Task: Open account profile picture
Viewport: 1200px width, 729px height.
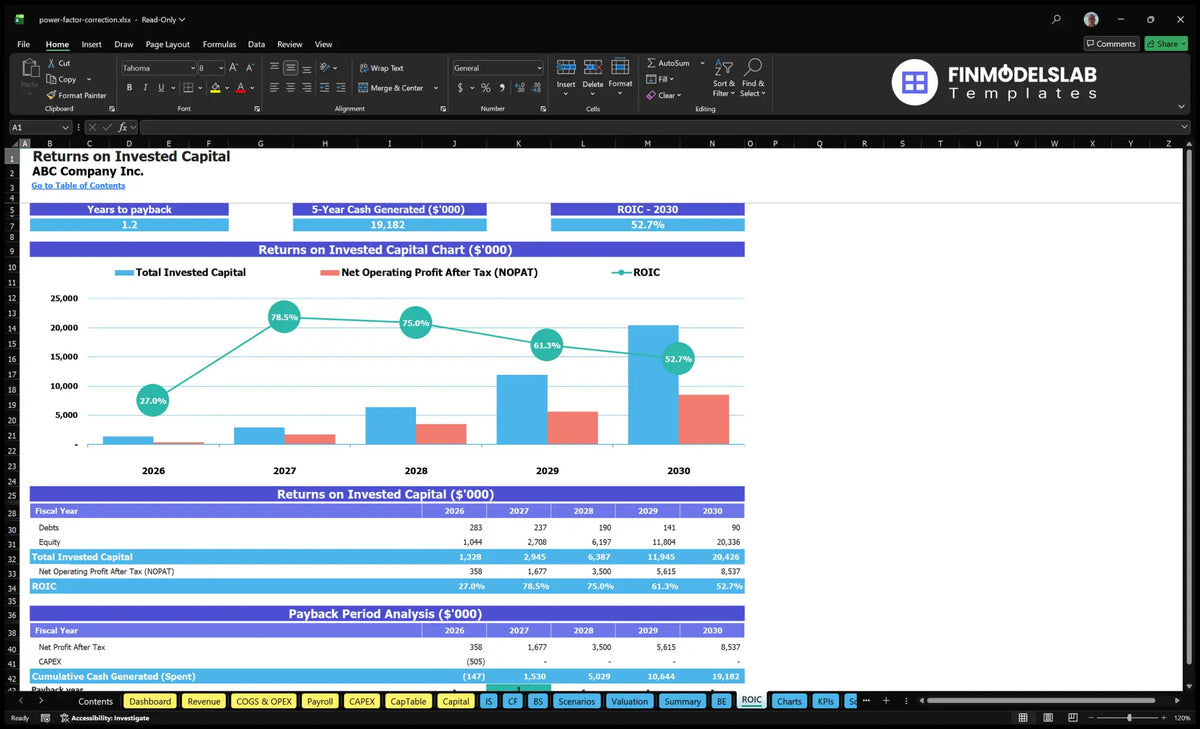Action: tap(1091, 19)
